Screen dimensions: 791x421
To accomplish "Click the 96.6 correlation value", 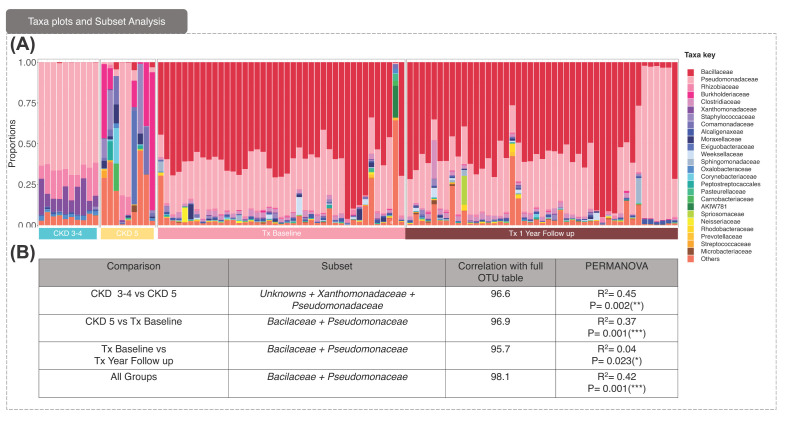I will (500, 294).
